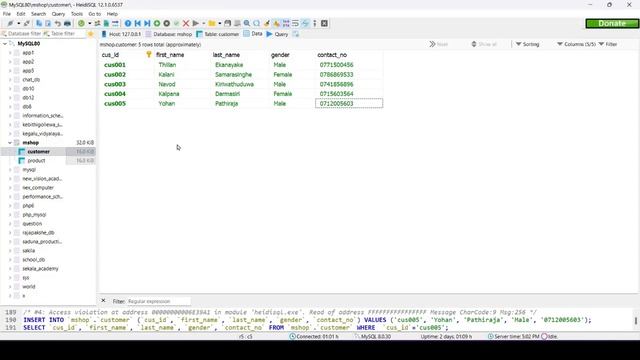Delete selected row with dark circle icon
The width and height of the screenshot is (640, 360).
coord(167,23)
